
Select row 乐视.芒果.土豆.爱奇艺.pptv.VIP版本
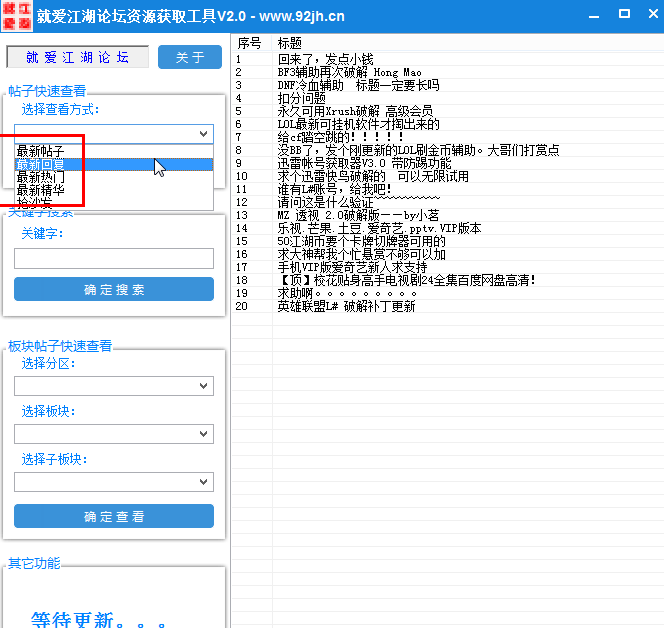coord(448,228)
